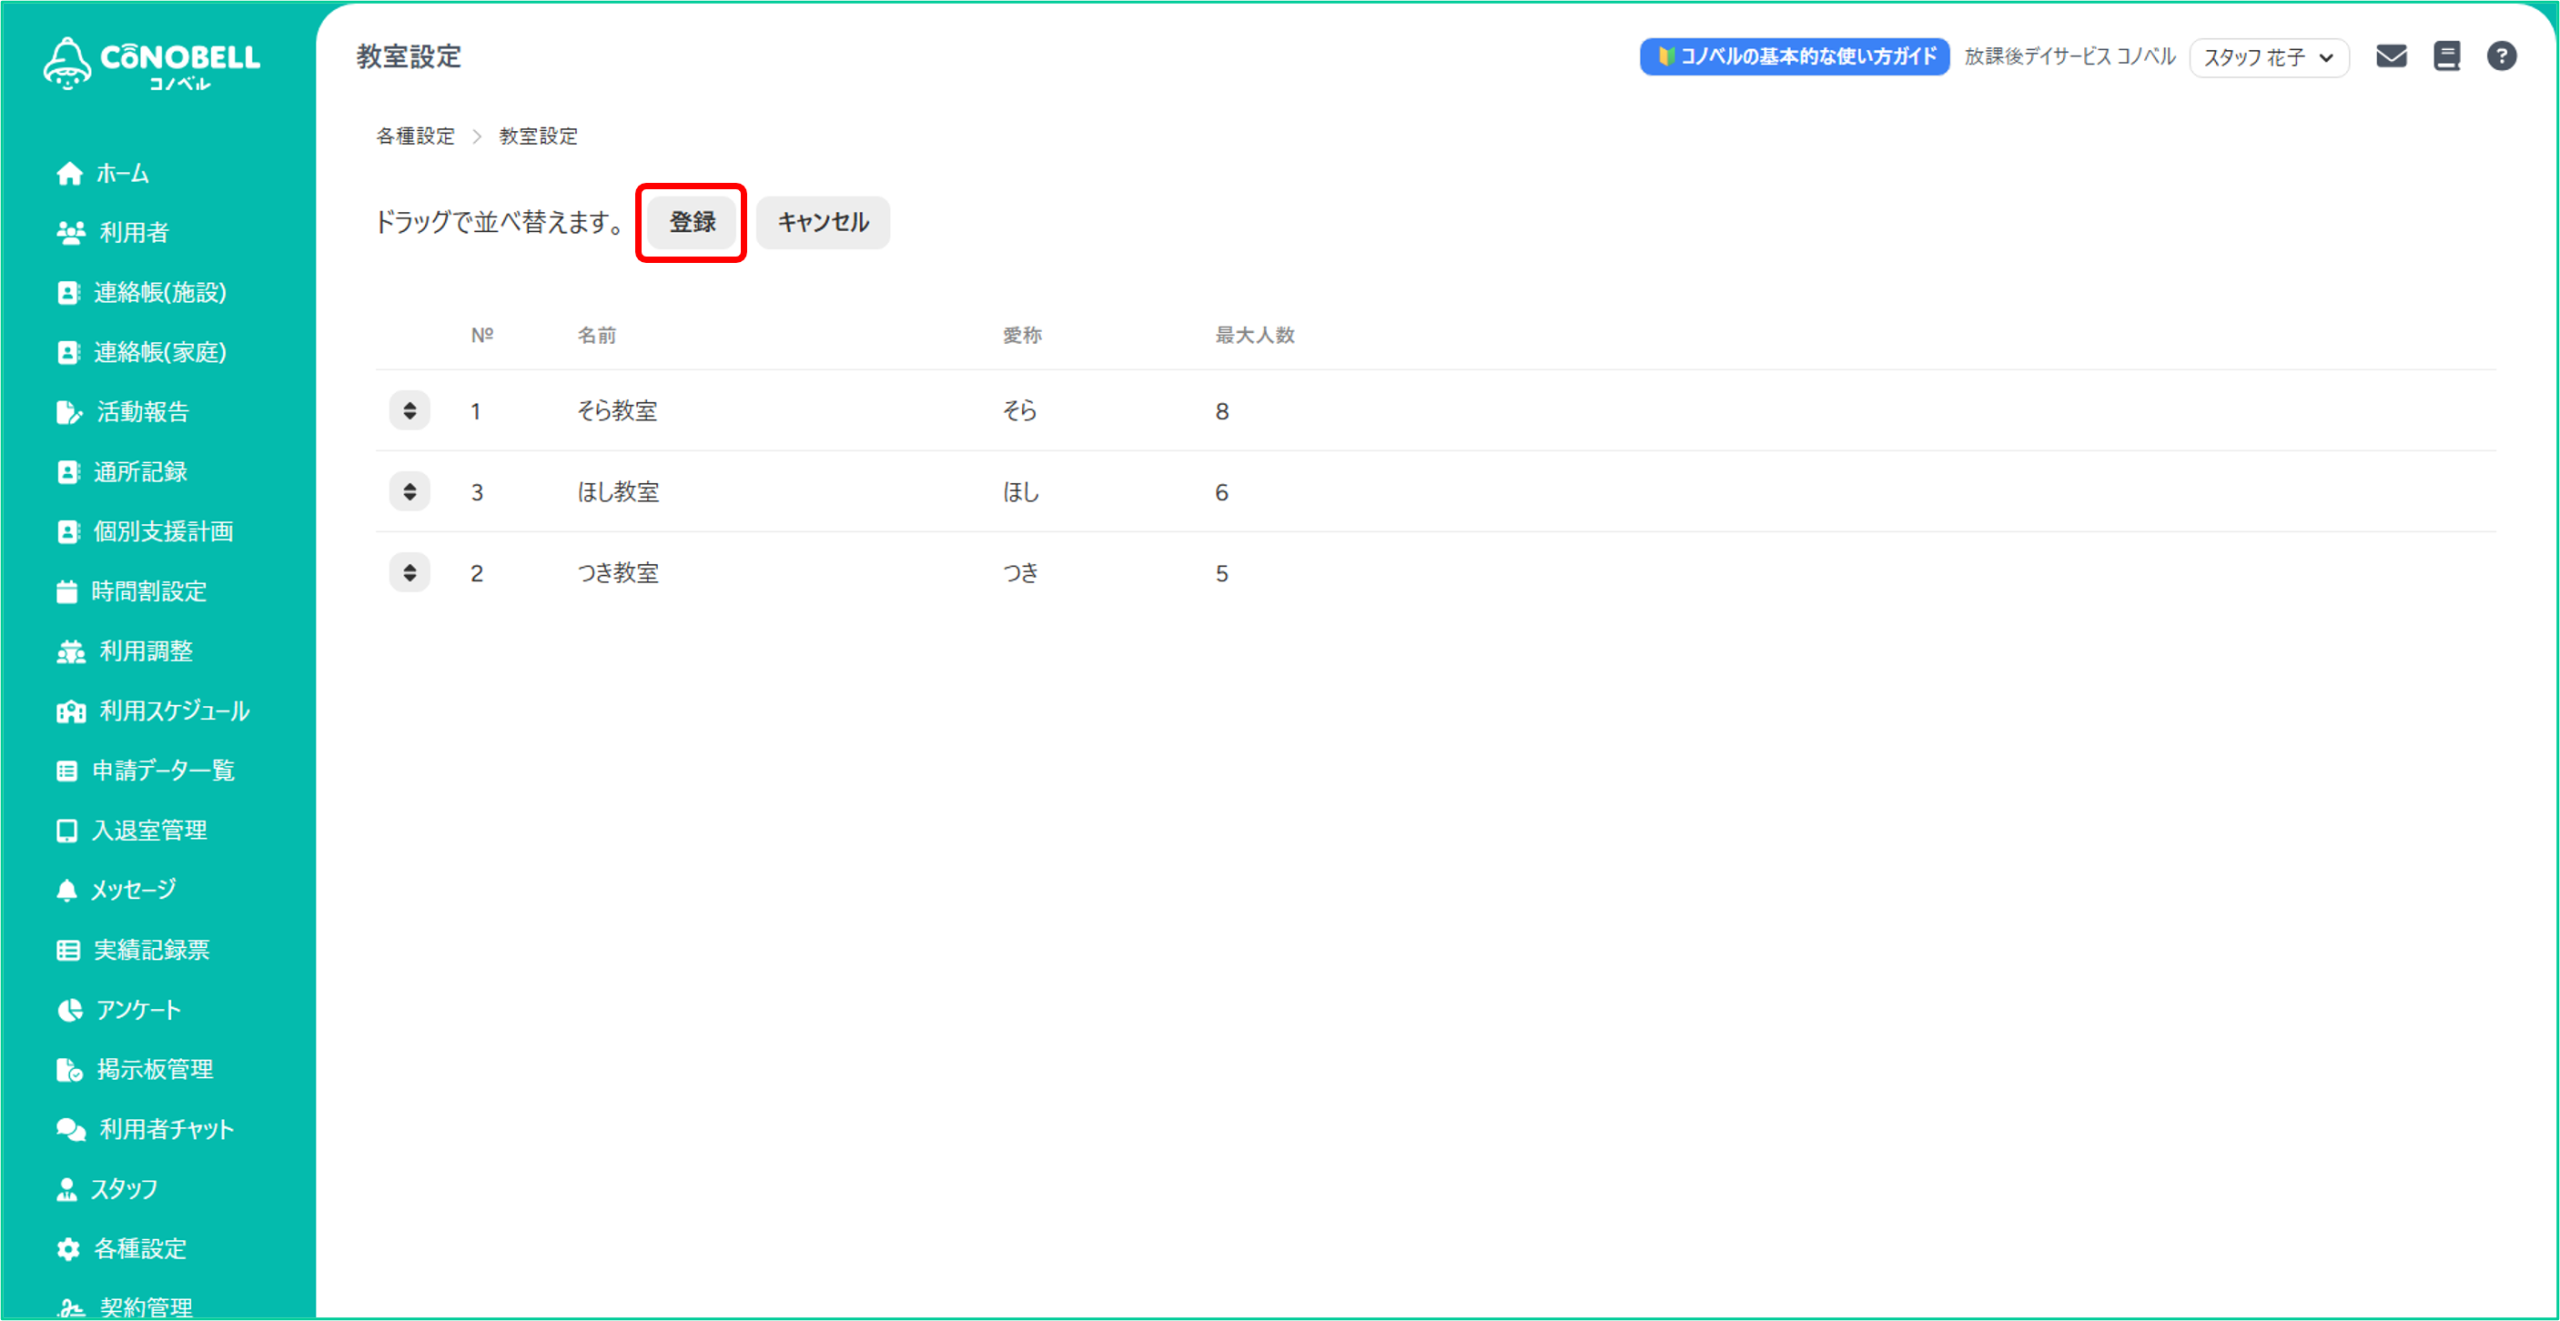The height and width of the screenshot is (1321, 2560).
Task: Click the chat bubbles icon beside 利用者チャット
Action: point(70,1129)
